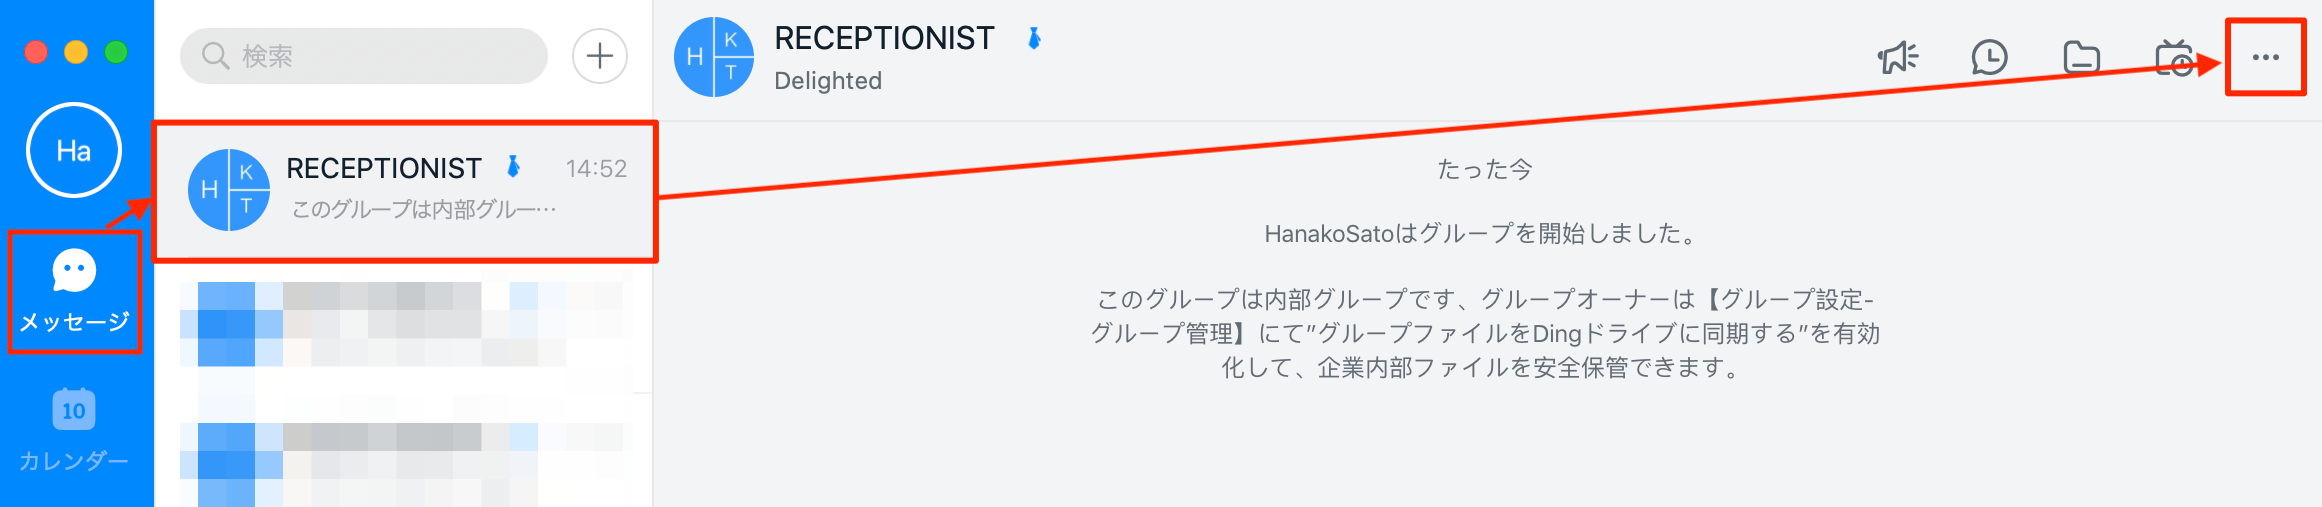
Task: Open the blurred conversation directly below RECEPTIONIST
Action: coord(405,325)
